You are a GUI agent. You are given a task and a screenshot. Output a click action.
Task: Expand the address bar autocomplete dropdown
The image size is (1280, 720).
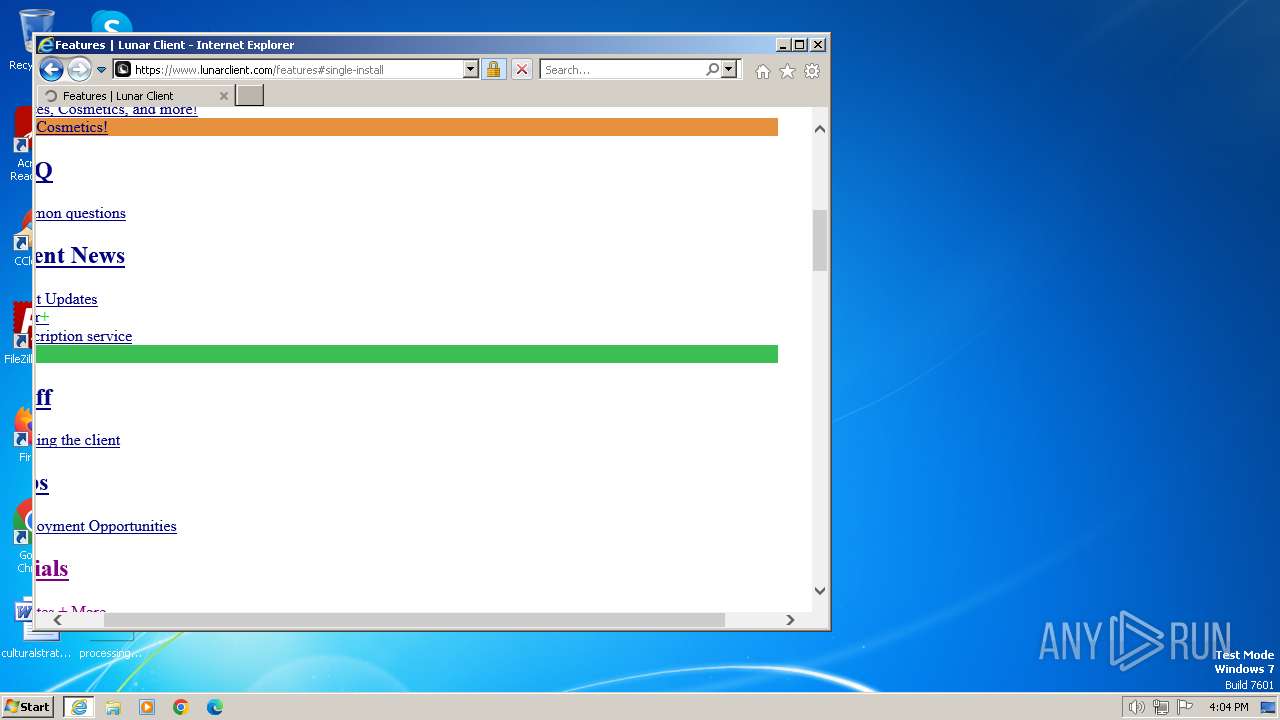pyautogui.click(x=470, y=70)
